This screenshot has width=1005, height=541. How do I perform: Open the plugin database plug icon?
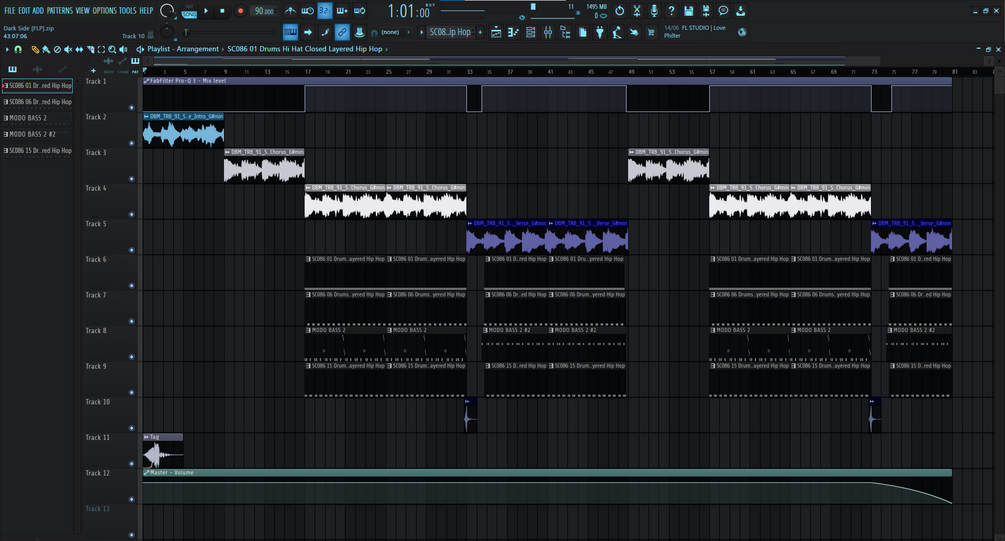[600, 32]
